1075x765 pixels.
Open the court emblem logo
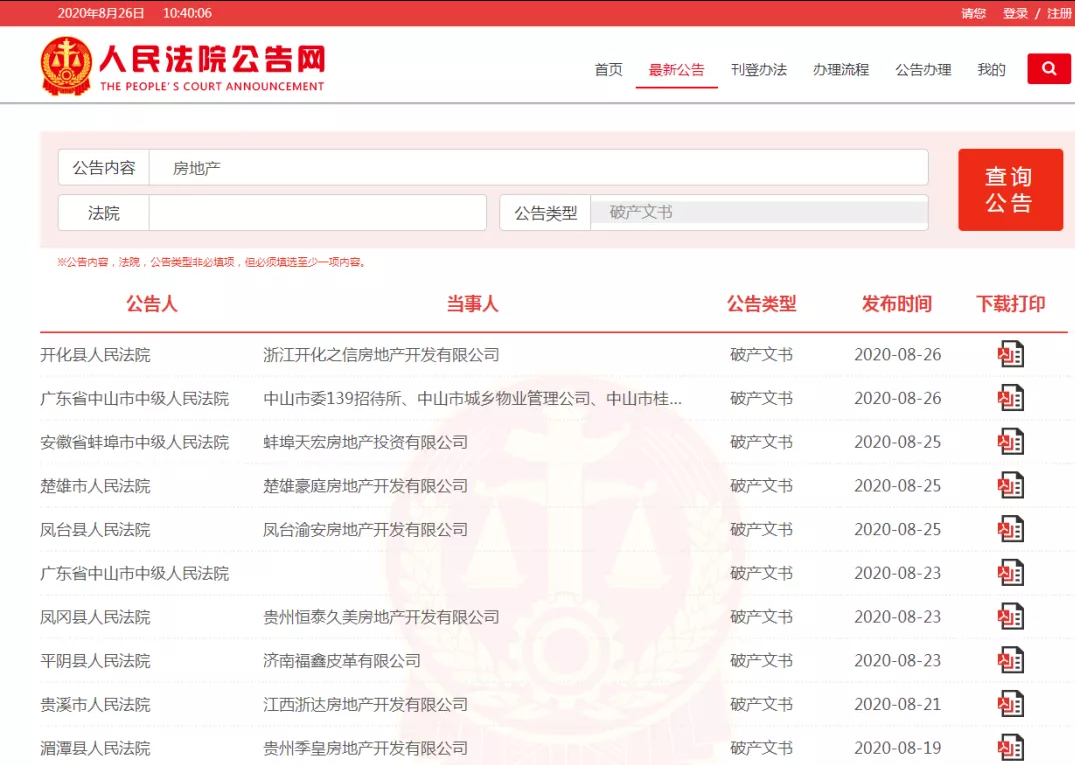(x=66, y=66)
